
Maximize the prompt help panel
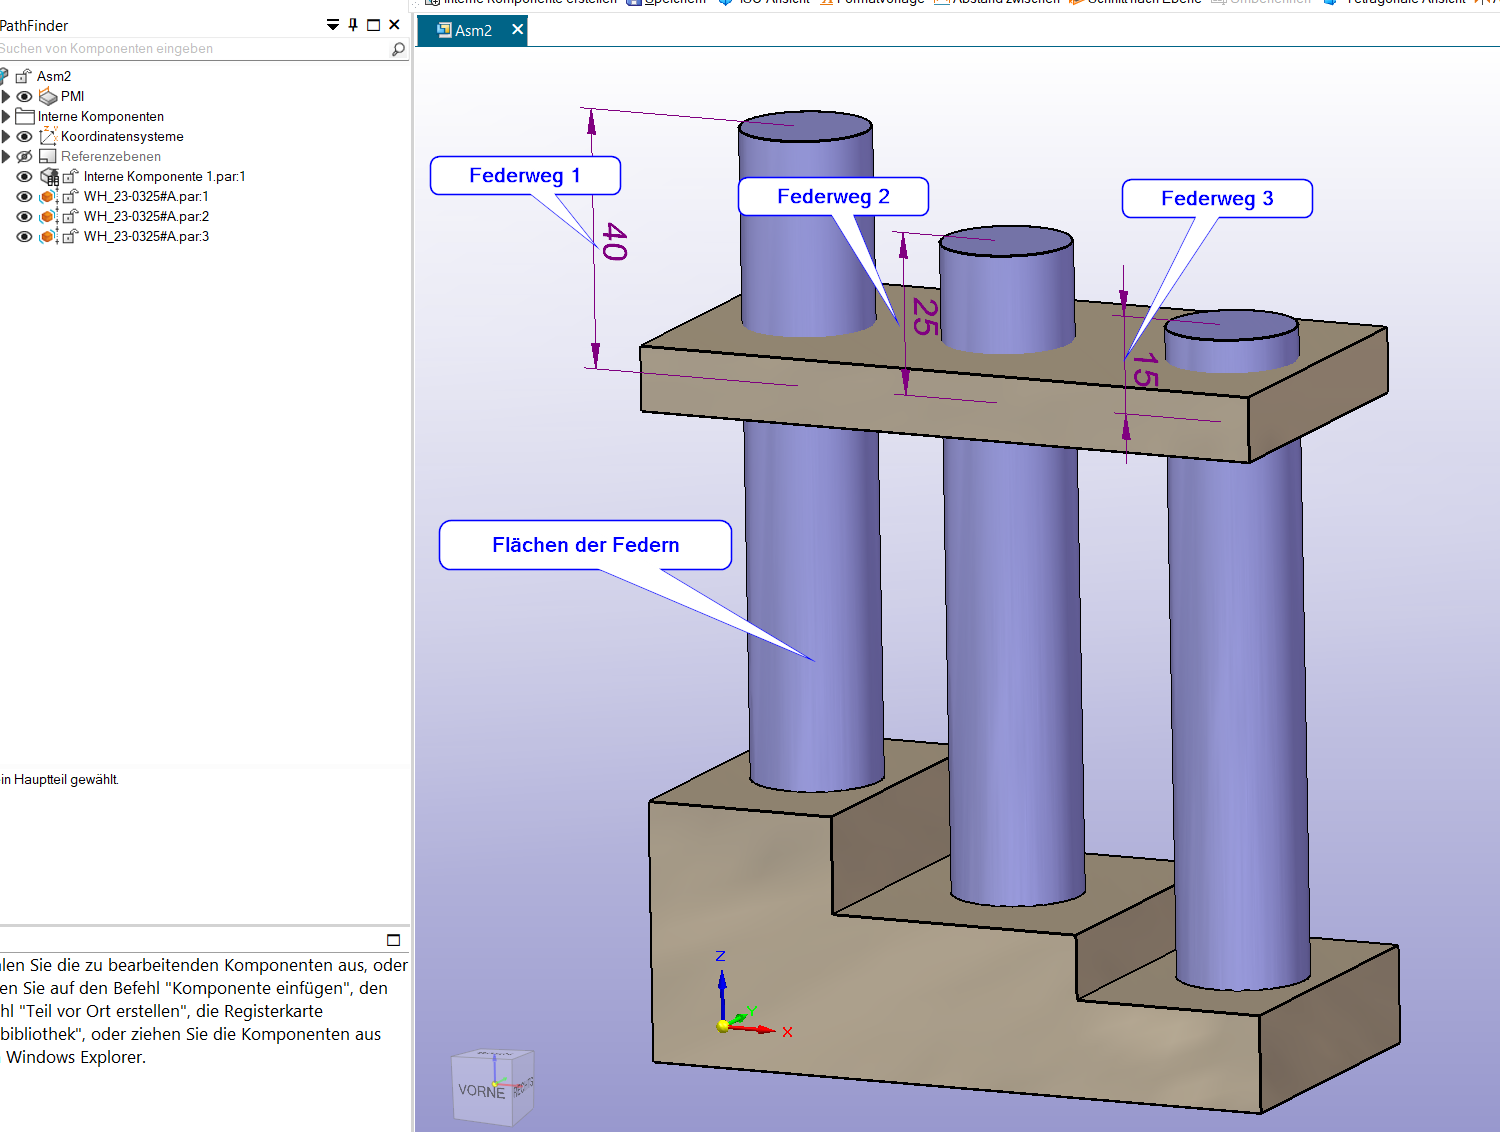[393, 940]
